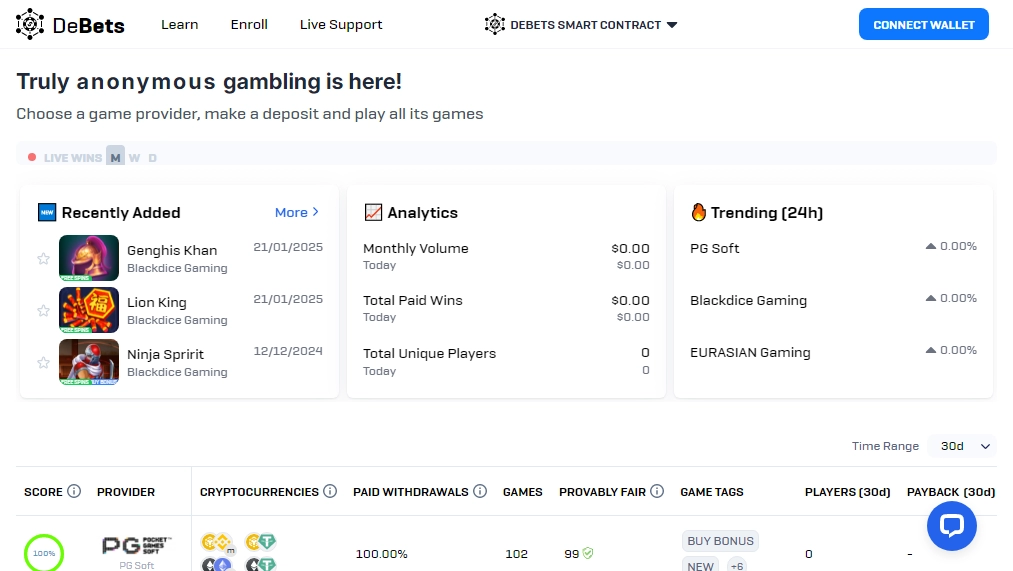Open Ninja Spririt game thumbnail

[x=89, y=362]
